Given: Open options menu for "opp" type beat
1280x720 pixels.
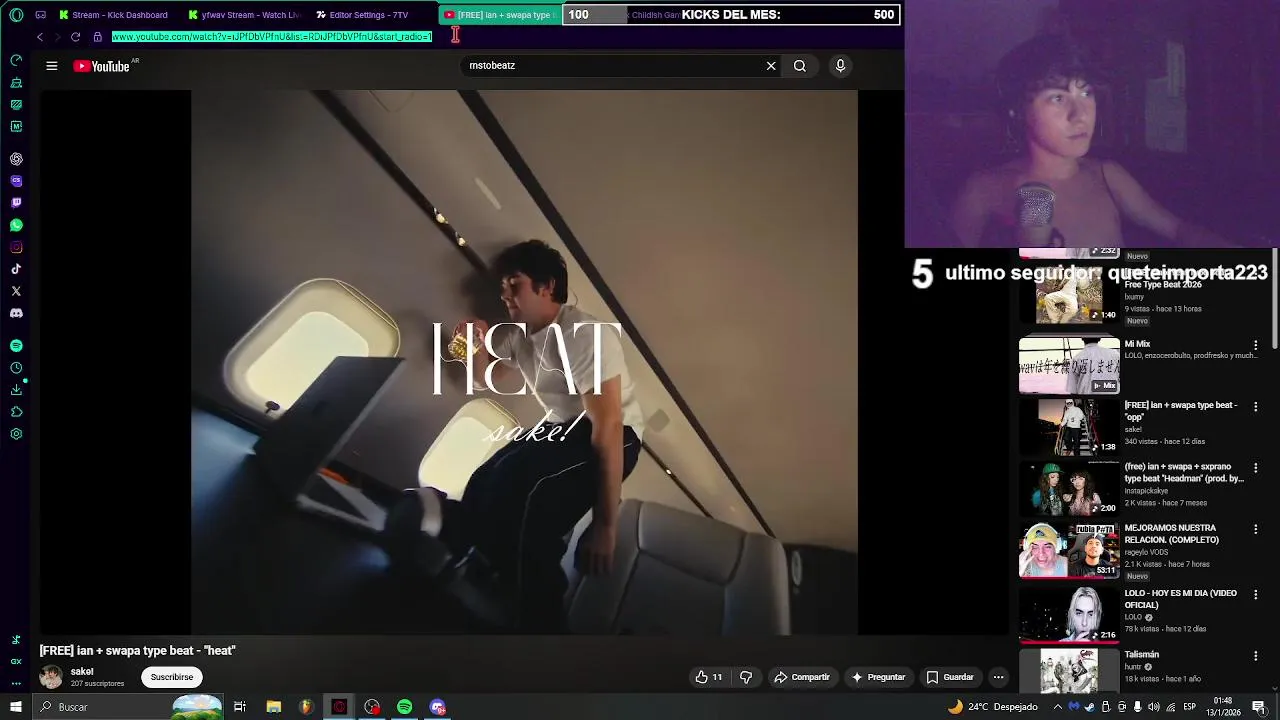Looking at the screenshot, I should (x=1256, y=407).
